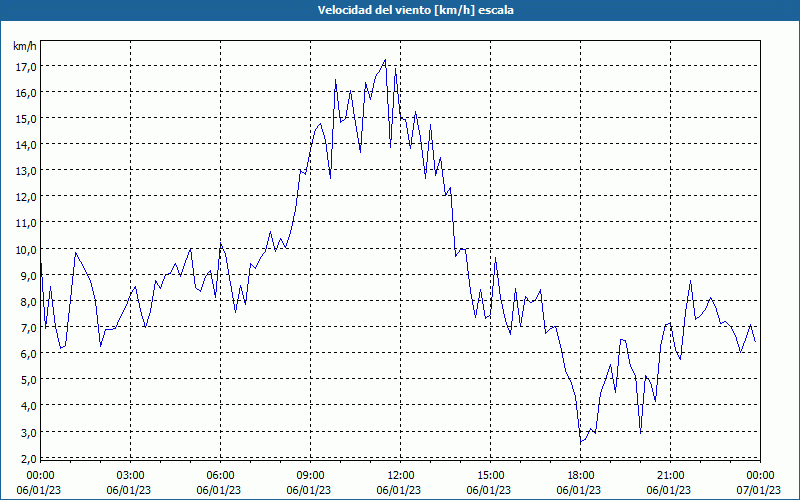Screen dimensions: 800x500
Task: Select the 5,0 y-axis value
Action: point(27,380)
